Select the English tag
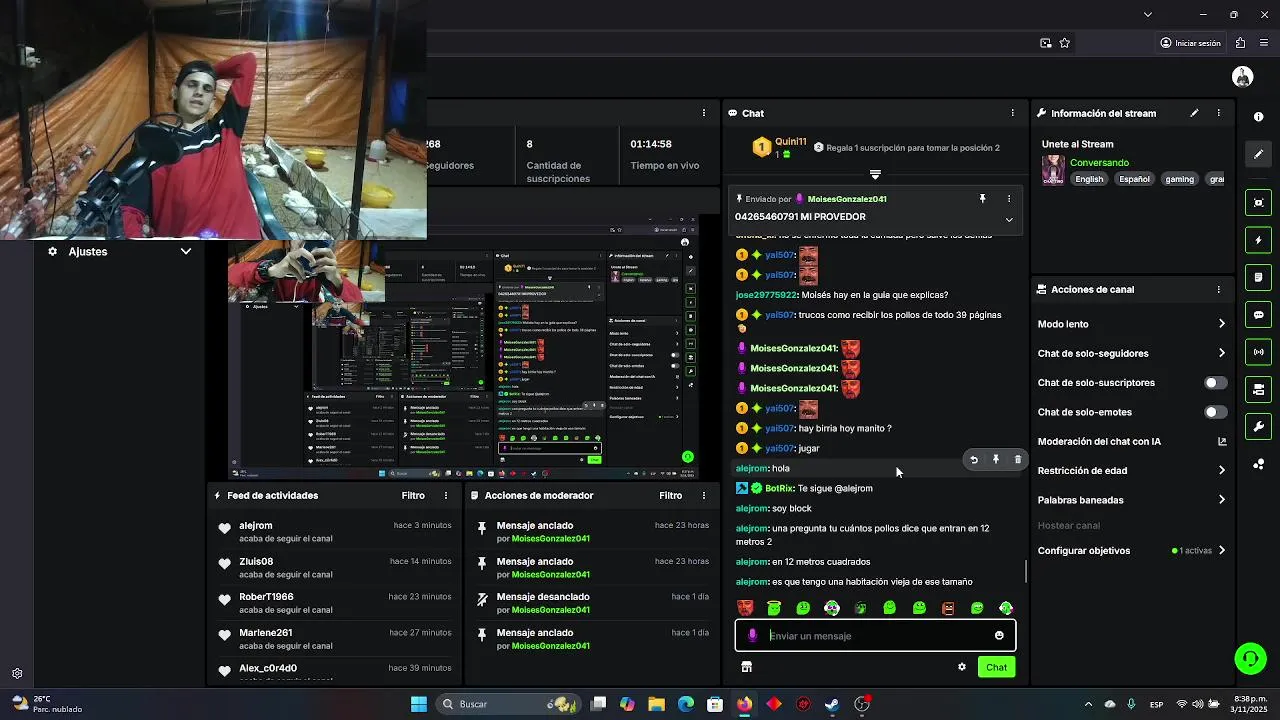This screenshot has width=1280, height=720. [1089, 180]
